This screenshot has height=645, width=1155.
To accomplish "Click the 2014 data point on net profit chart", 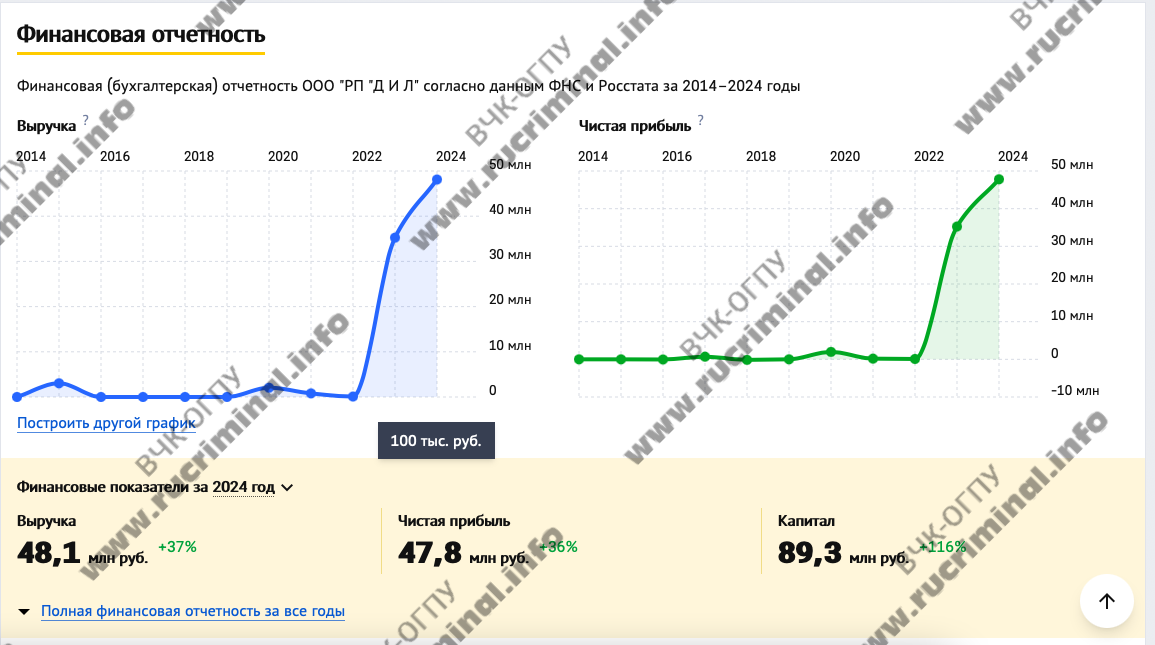I will point(579,359).
